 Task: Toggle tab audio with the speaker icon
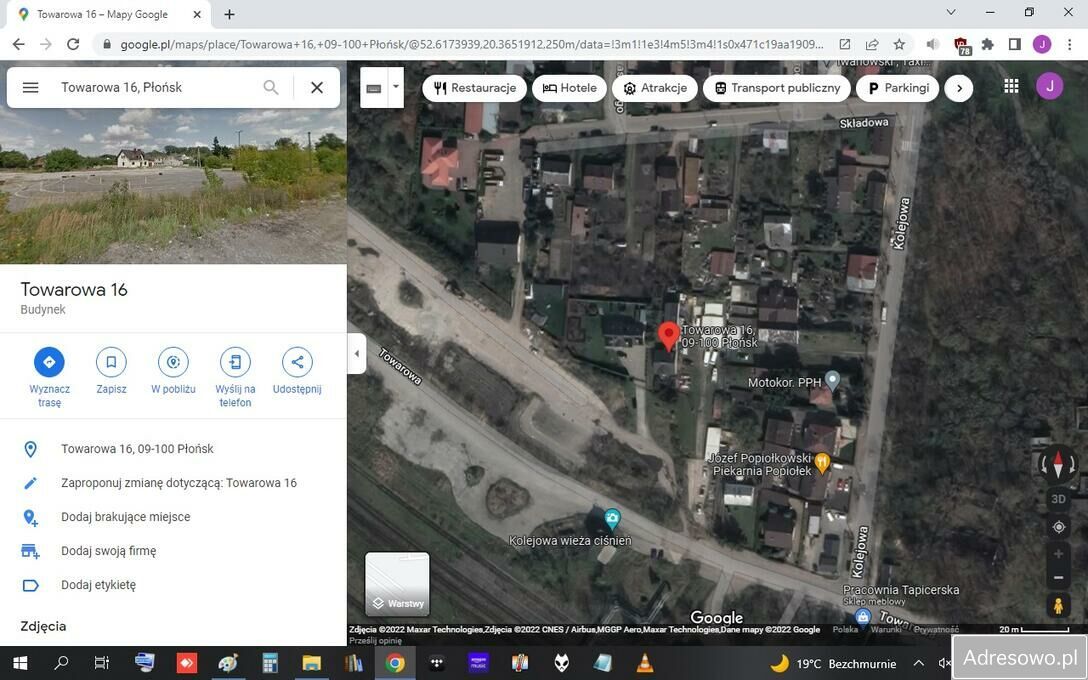click(x=932, y=44)
